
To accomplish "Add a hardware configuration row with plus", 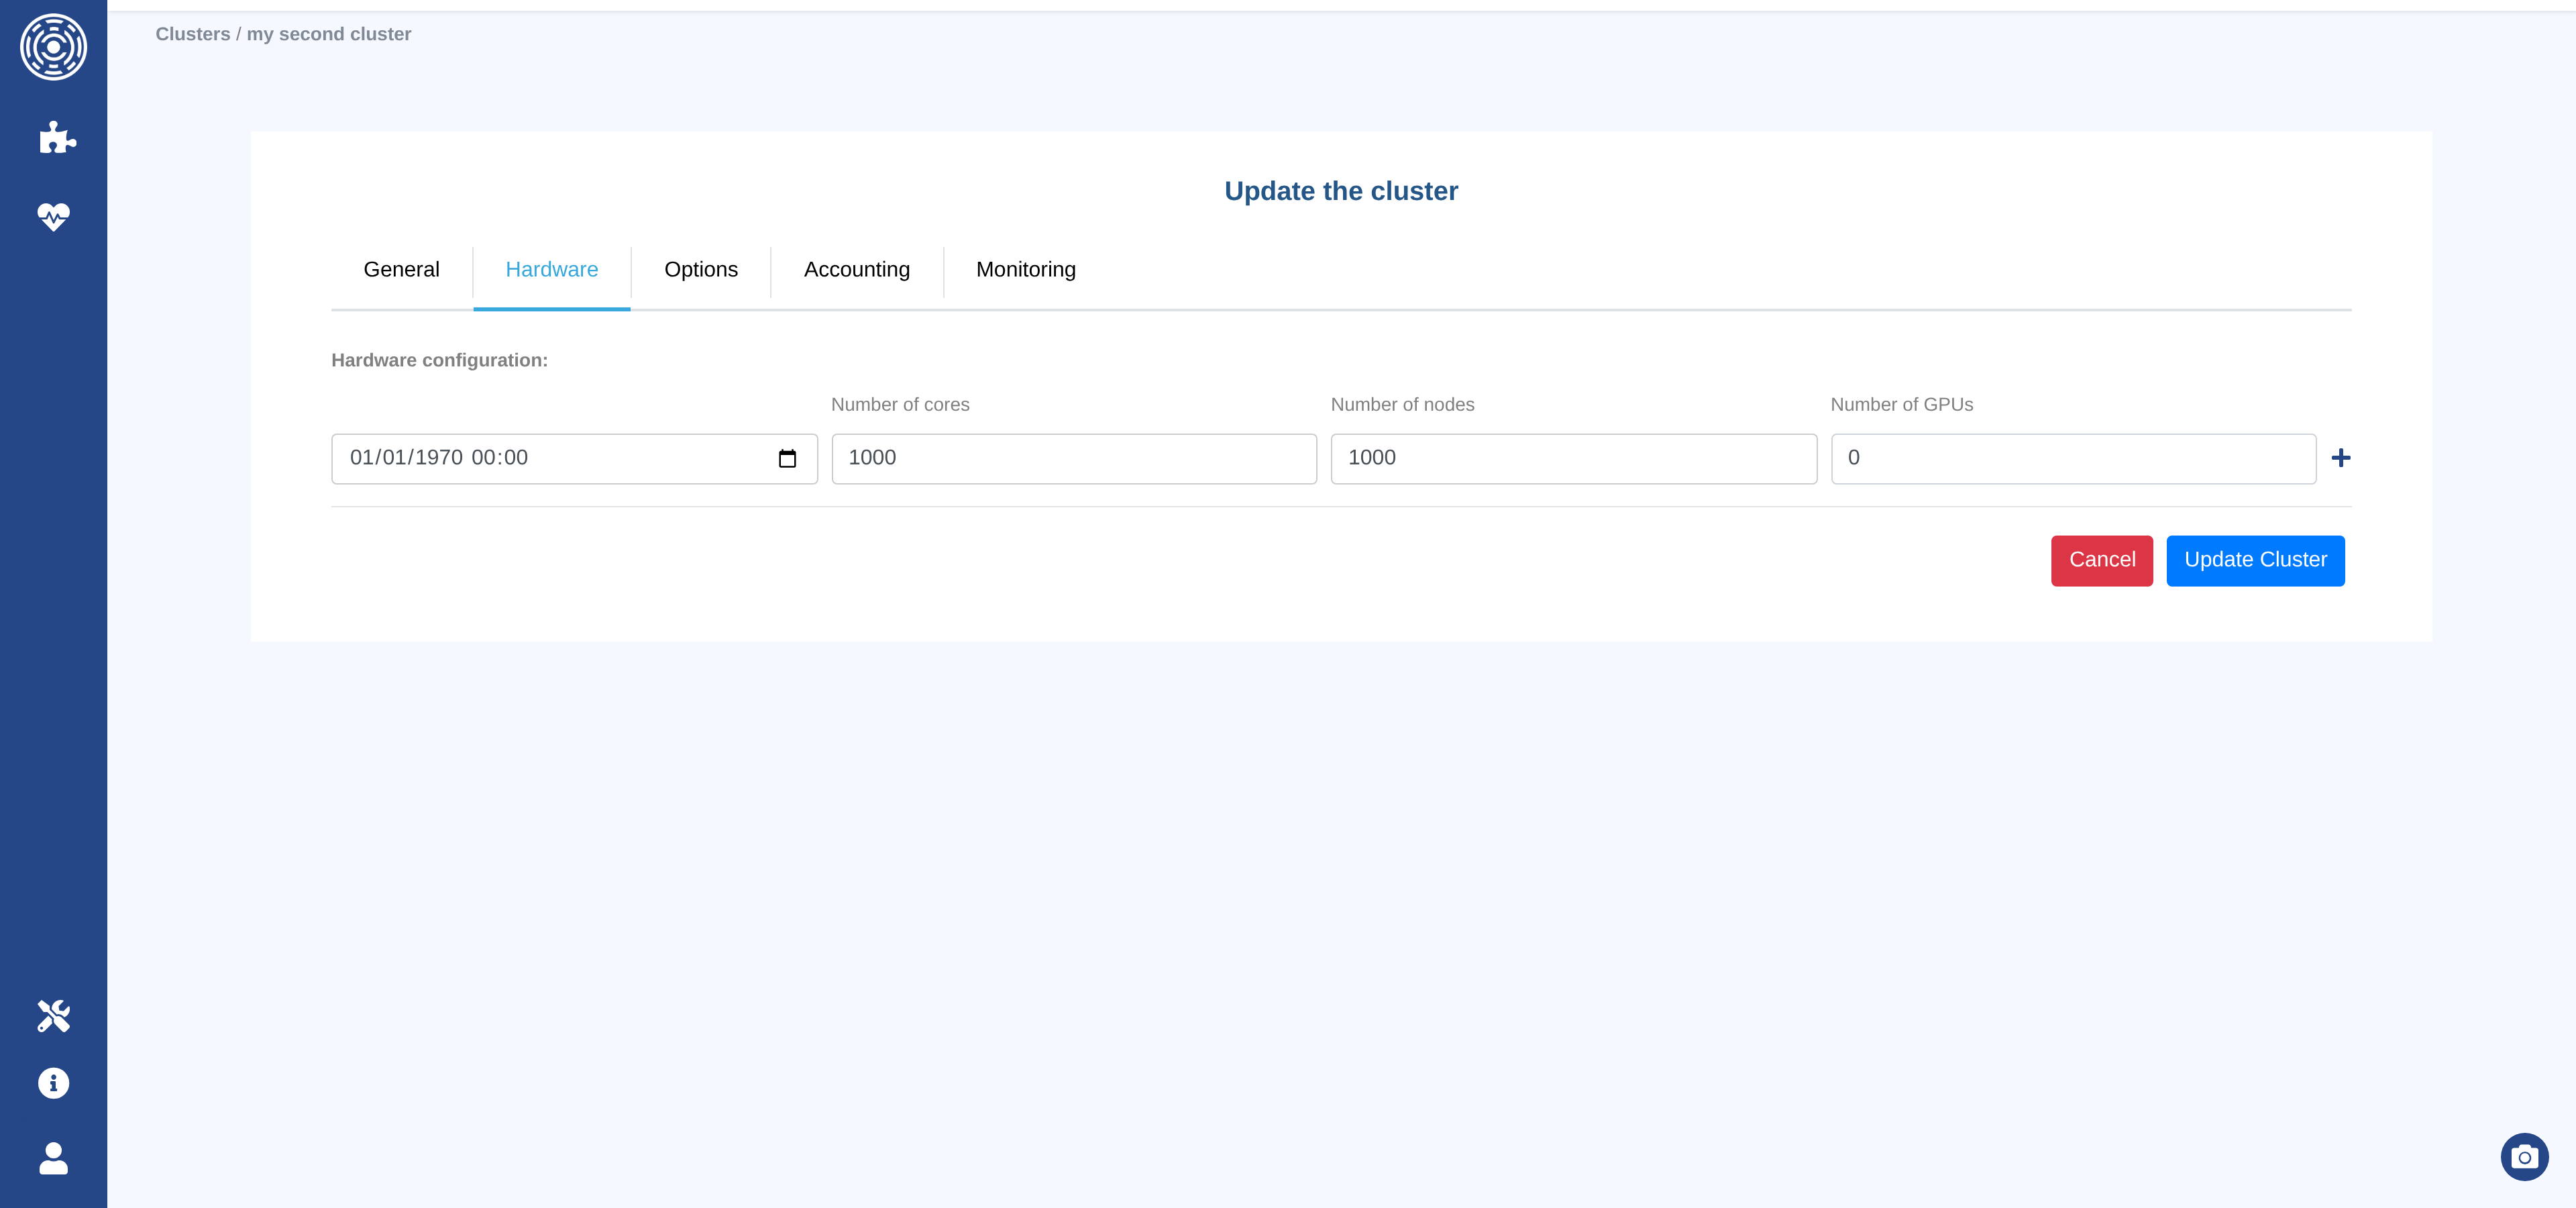I will (2341, 458).
